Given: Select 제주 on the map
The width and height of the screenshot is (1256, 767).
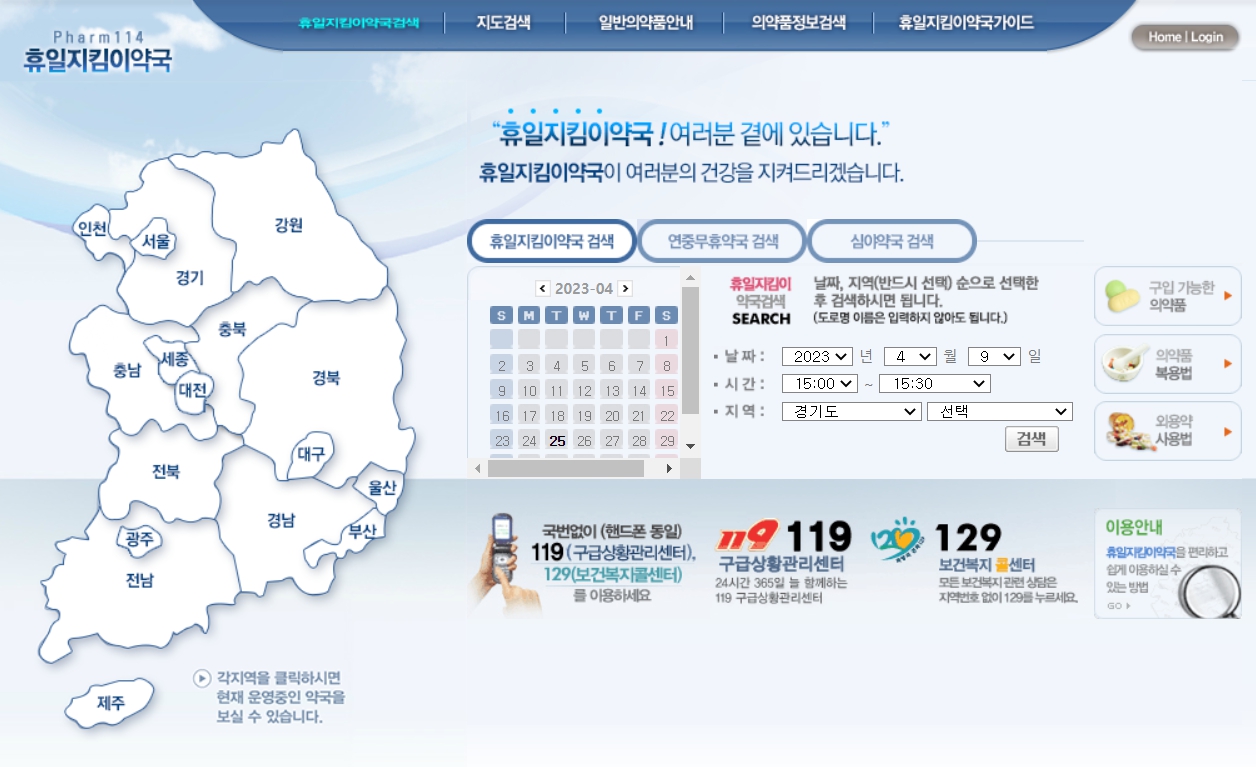Looking at the screenshot, I should [111, 703].
